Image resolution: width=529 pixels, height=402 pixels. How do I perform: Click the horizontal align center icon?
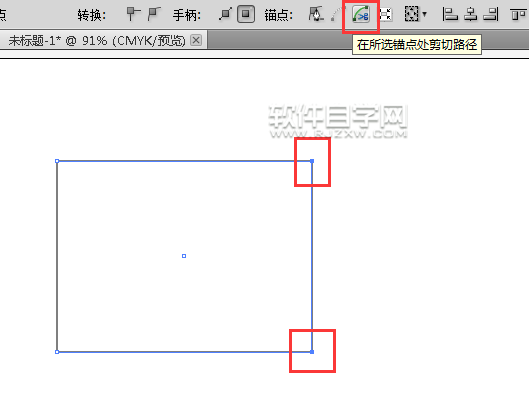pos(470,15)
